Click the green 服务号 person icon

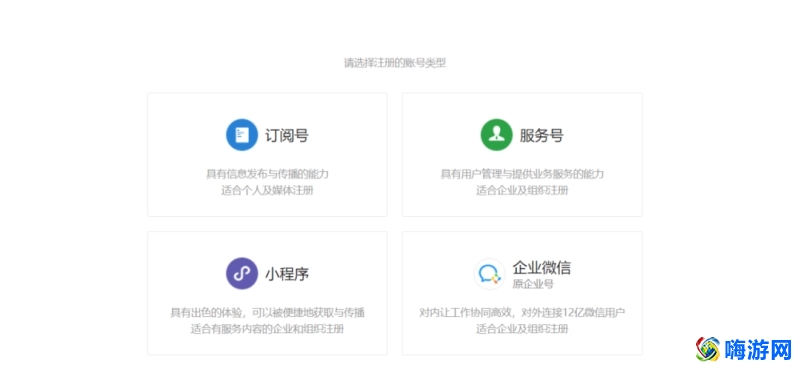click(x=496, y=135)
